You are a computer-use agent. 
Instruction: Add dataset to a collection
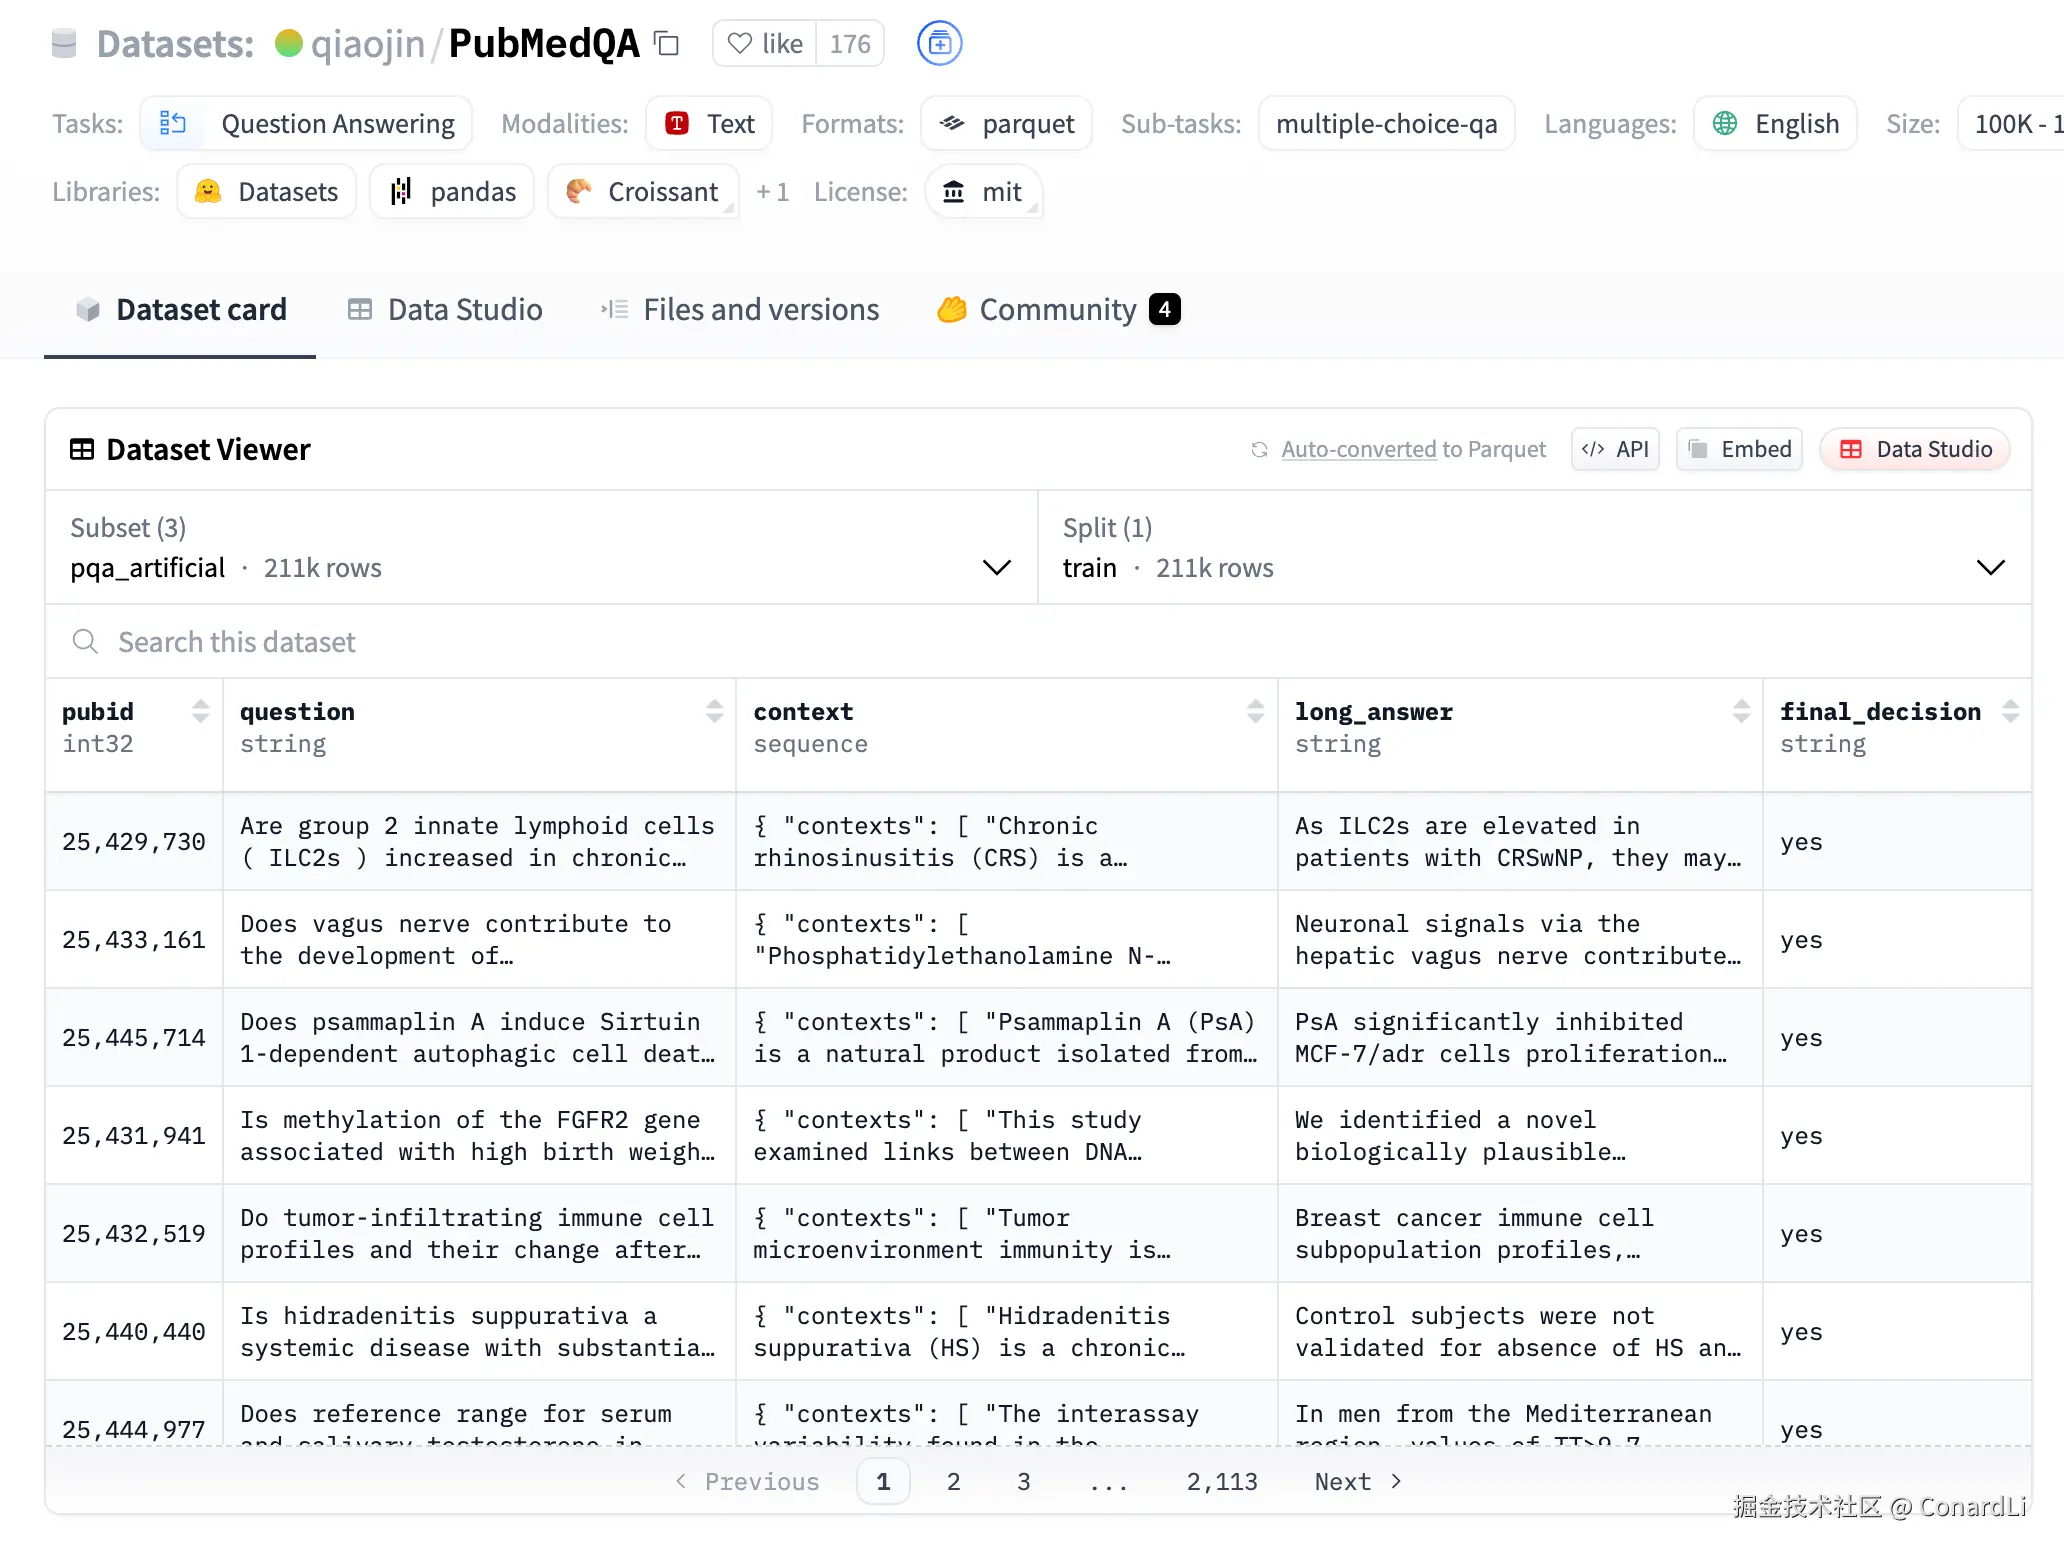coord(938,43)
